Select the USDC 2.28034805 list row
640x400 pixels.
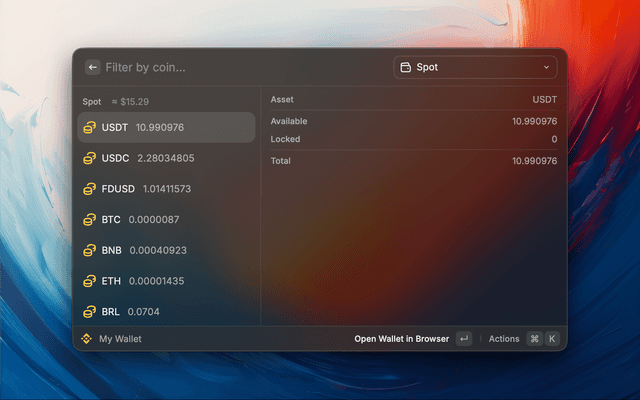[166, 158]
